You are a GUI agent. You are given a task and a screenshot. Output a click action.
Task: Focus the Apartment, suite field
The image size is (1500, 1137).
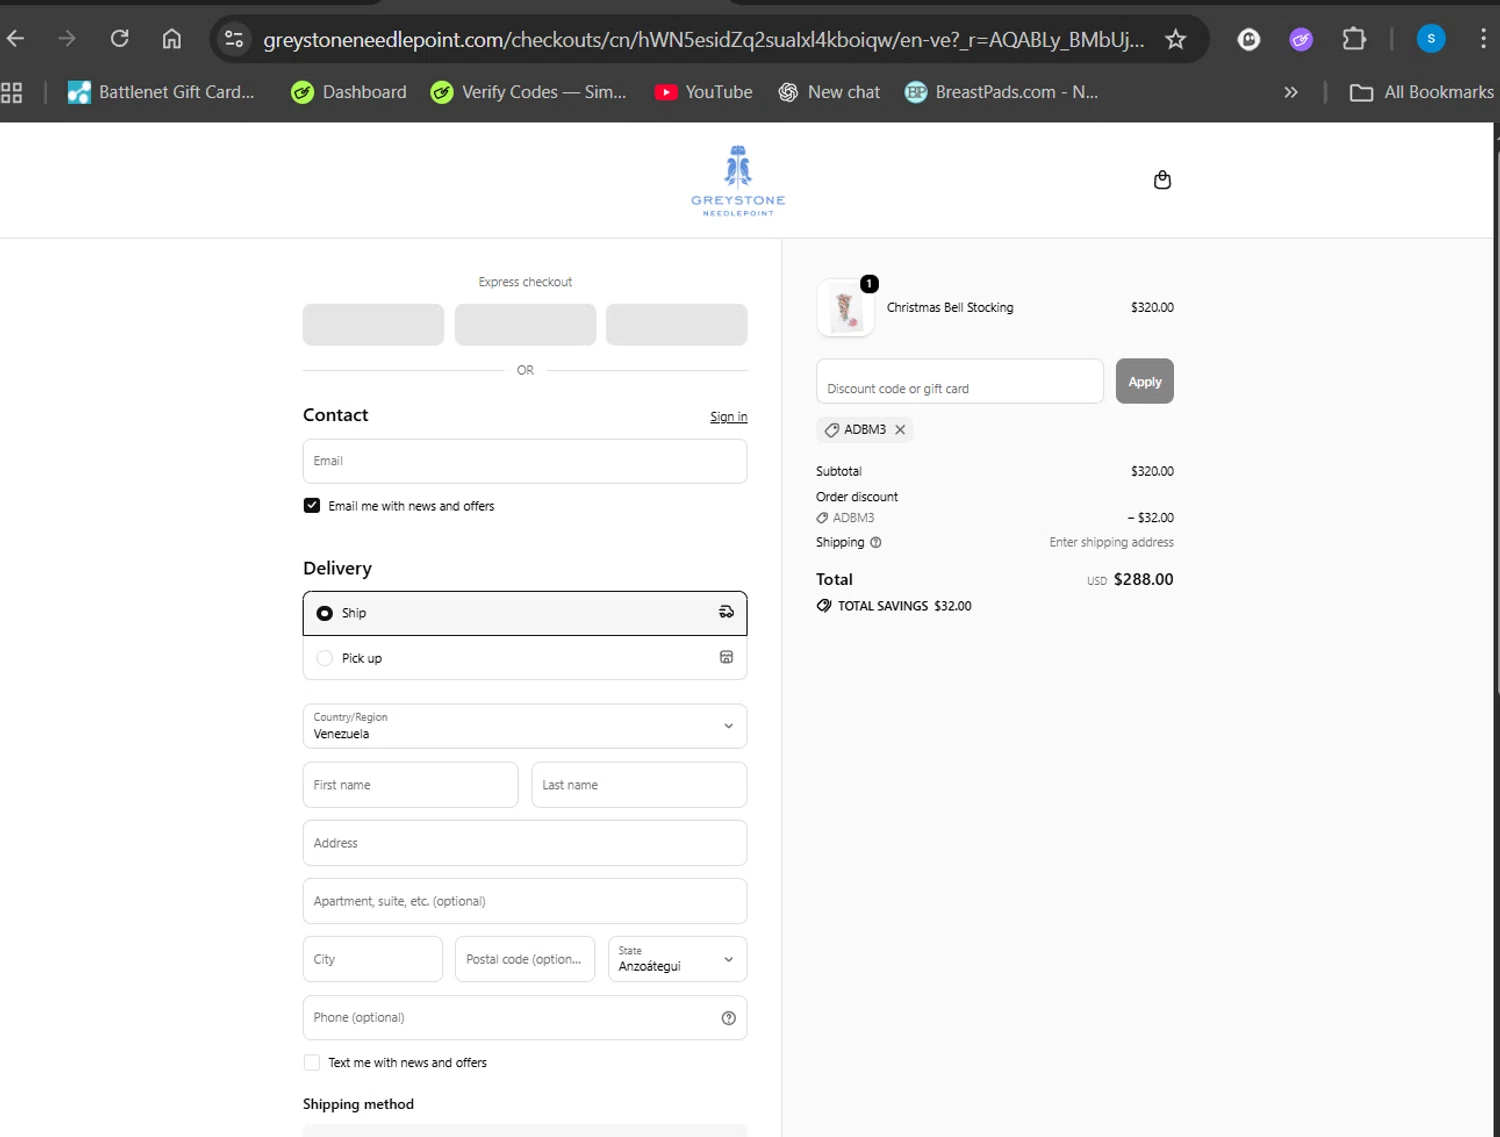coord(525,901)
